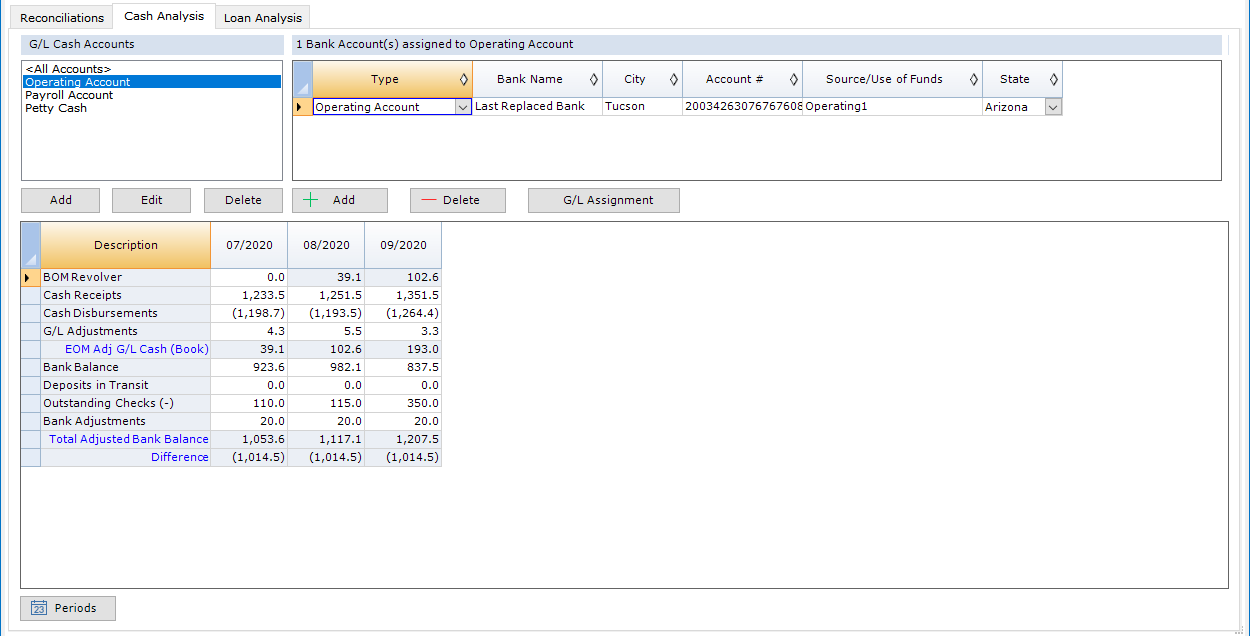
Task: Click the Bank Name cell Last Replaced Bank
Action: pos(530,107)
